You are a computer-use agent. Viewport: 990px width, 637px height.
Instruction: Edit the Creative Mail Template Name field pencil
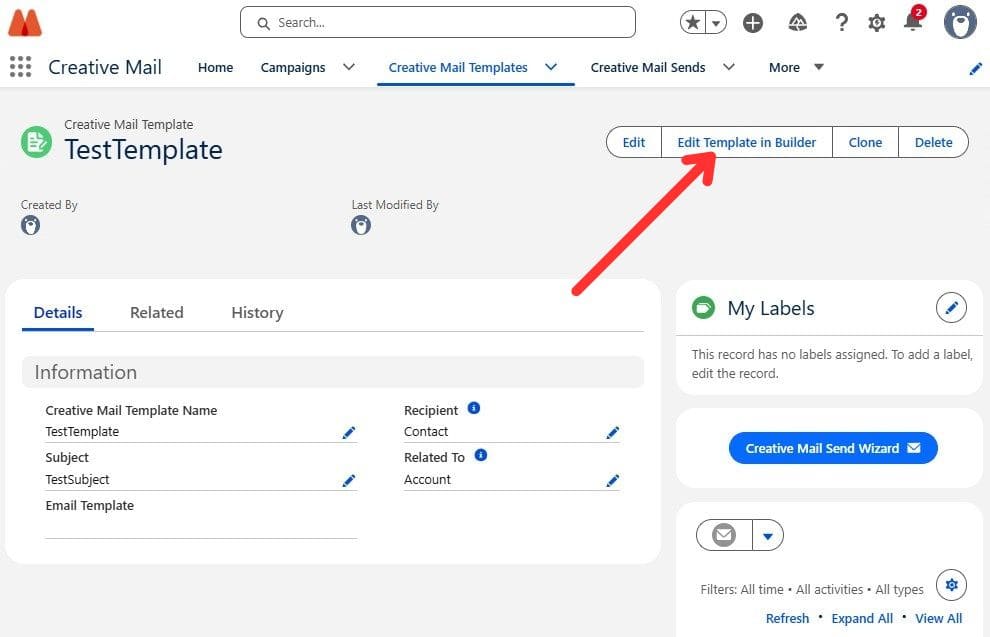[x=349, y=432]
